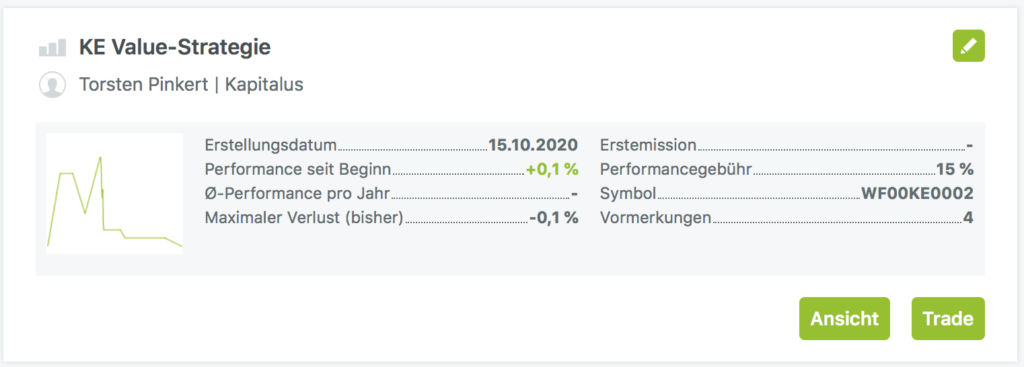
Task: Click the Trade button
Action: tap(948, 319)
